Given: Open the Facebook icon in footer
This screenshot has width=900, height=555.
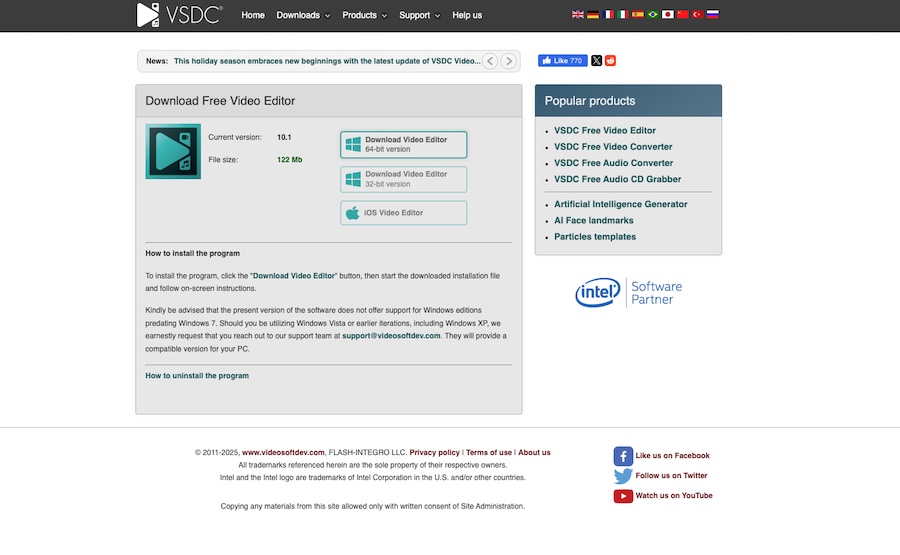Looking at the screenshot, I should pos(623,456).
